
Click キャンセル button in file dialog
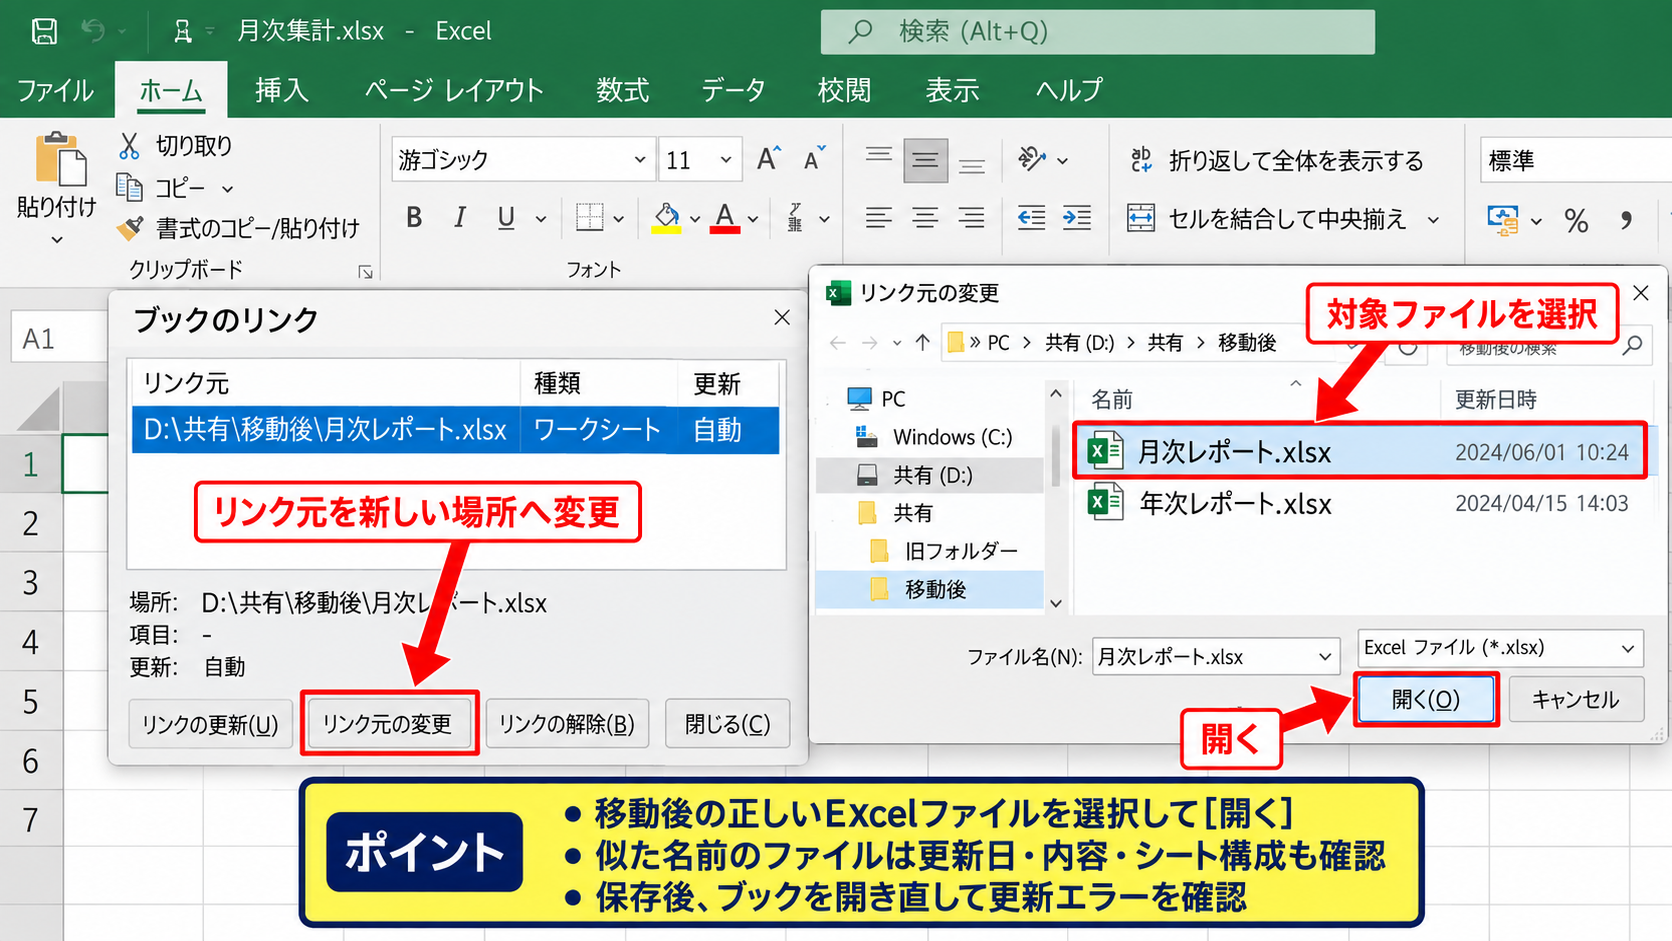pos(1575,699)
